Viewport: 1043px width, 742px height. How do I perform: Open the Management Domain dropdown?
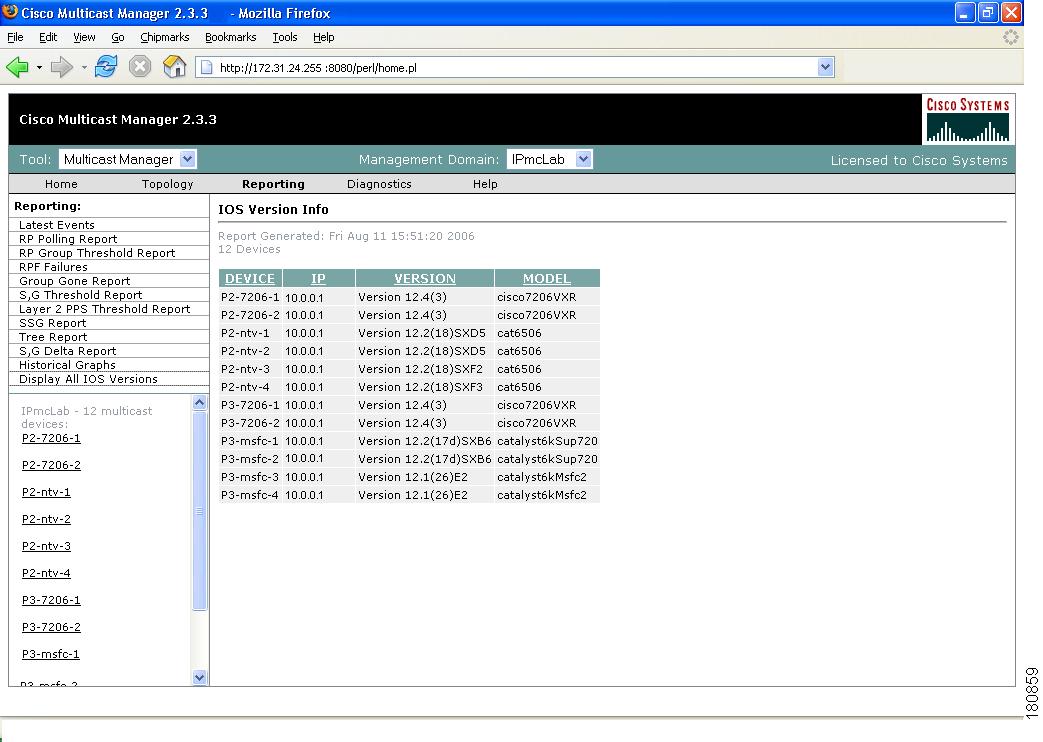pyautogui.click(x=549, y=159)
